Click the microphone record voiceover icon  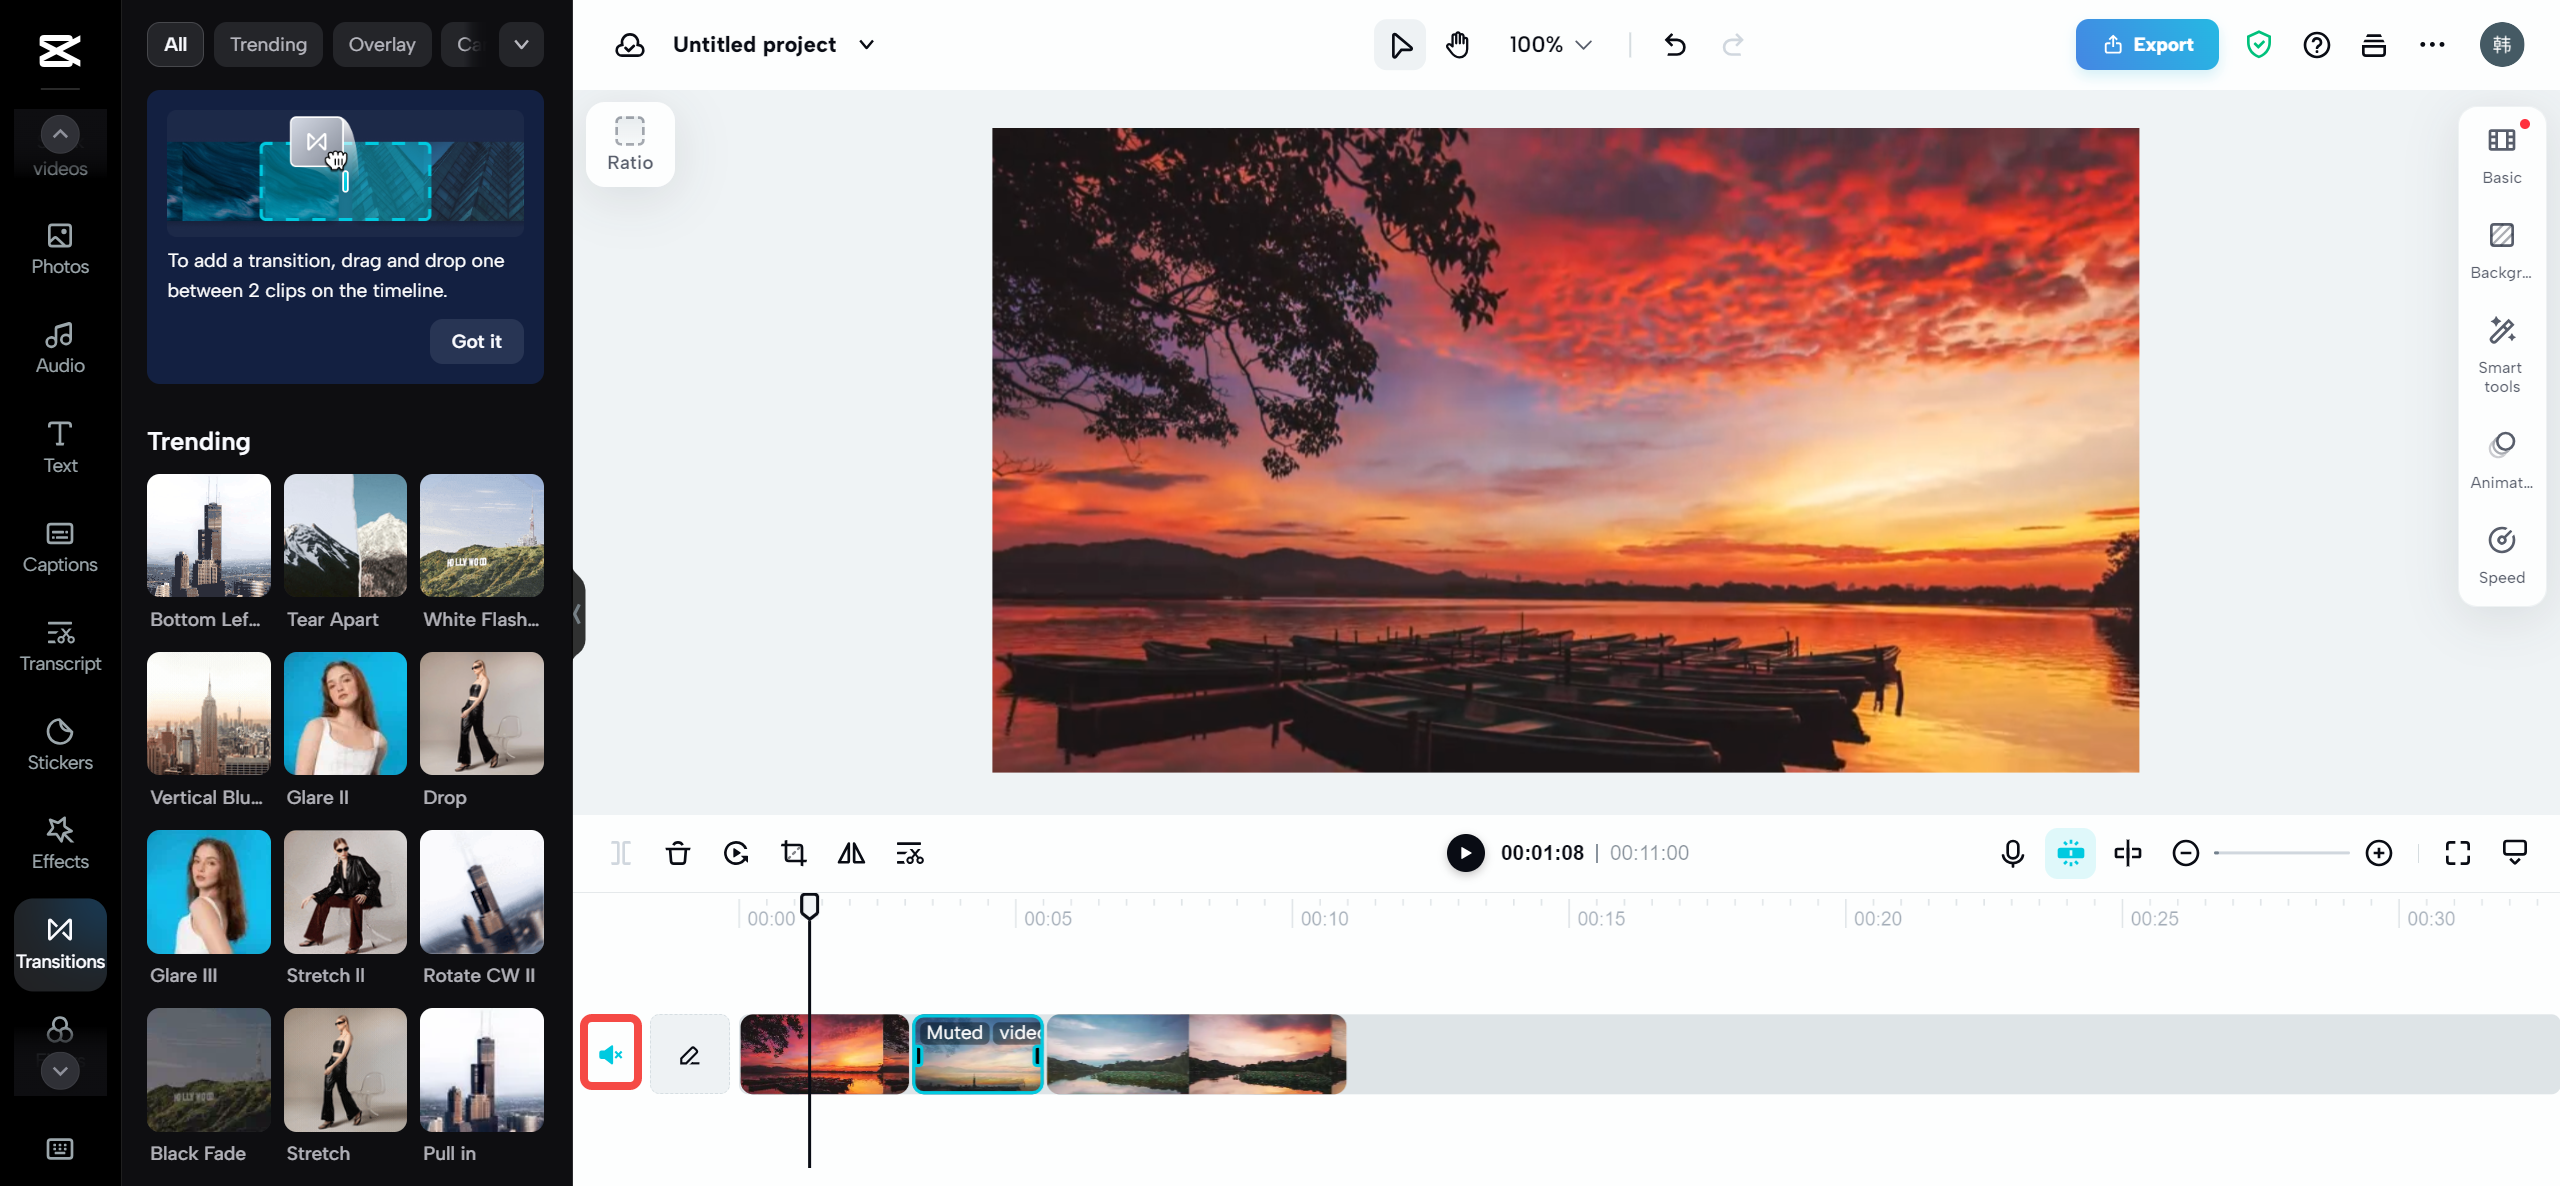(2012, 853)
